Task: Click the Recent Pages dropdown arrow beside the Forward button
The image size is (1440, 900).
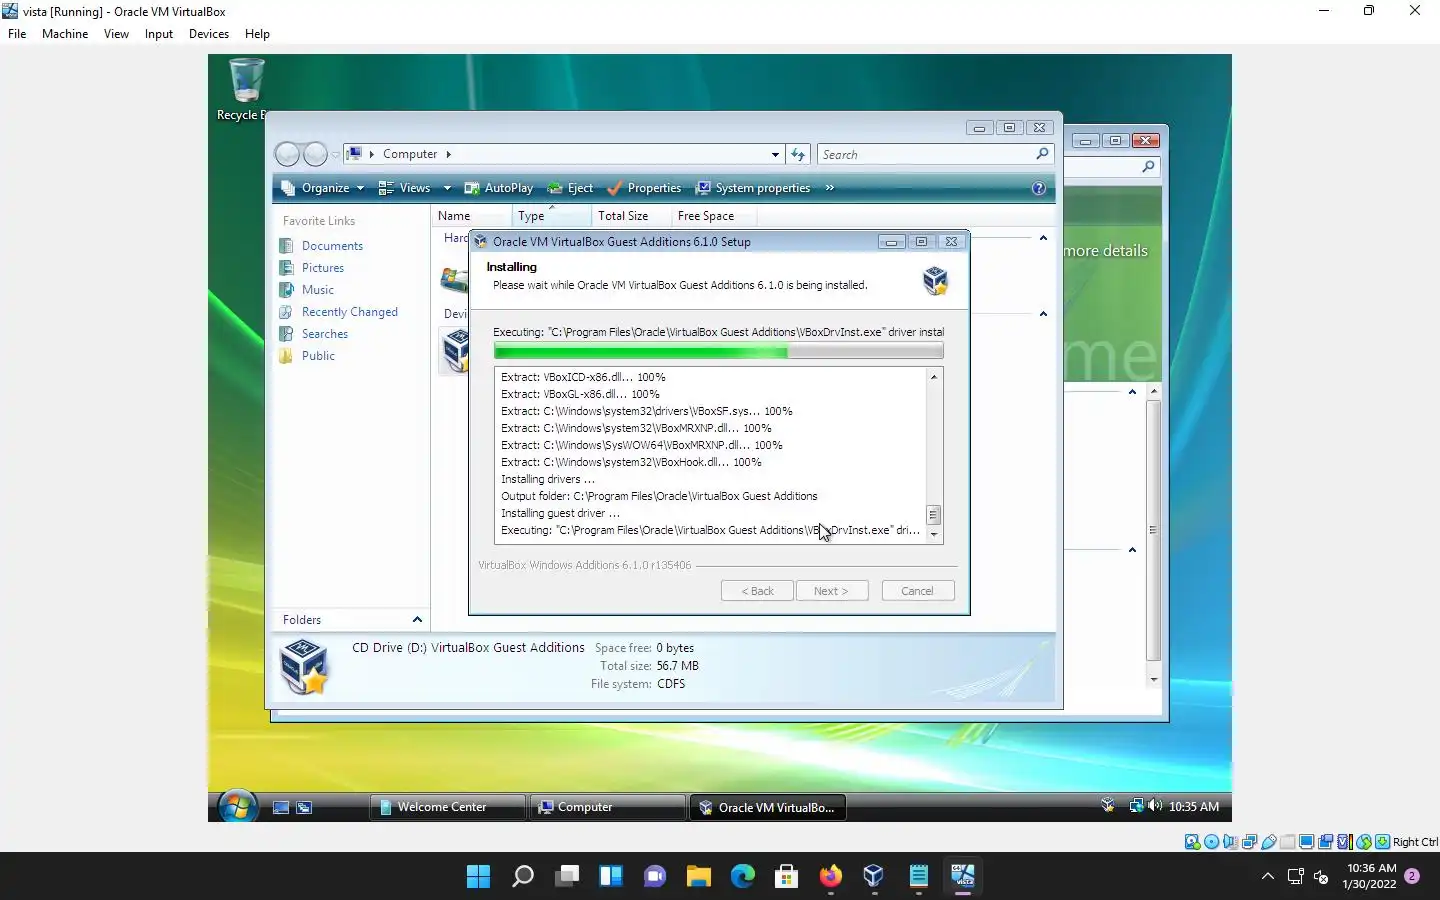Action: coord(335,155)
